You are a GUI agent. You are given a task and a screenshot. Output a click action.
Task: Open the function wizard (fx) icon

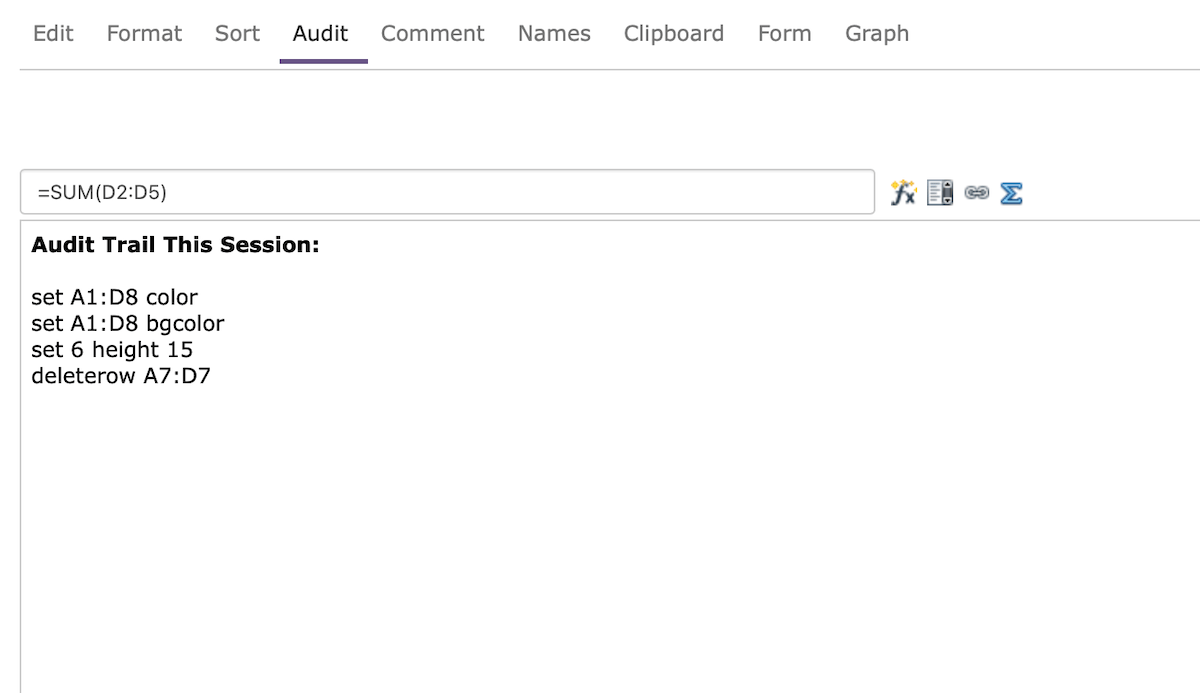pos(902,192)
